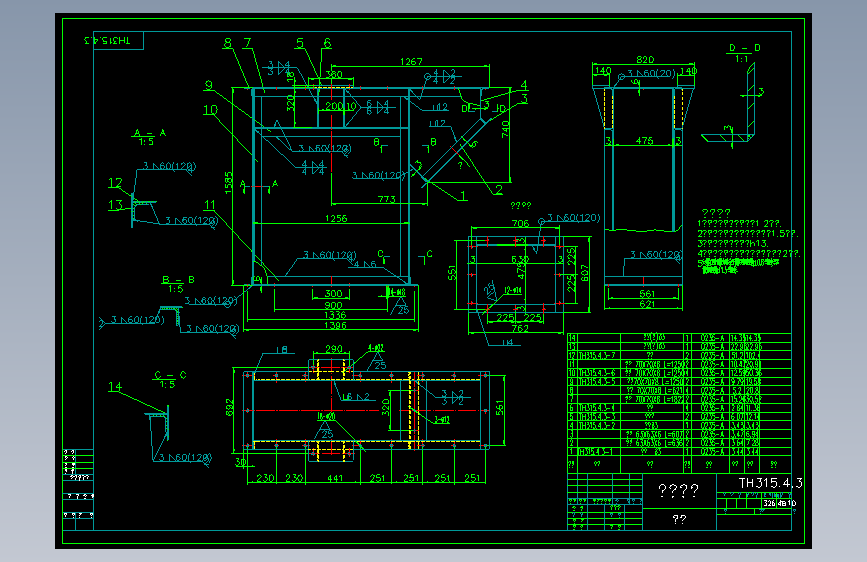Pick the vertical 740 dimension

505,129
